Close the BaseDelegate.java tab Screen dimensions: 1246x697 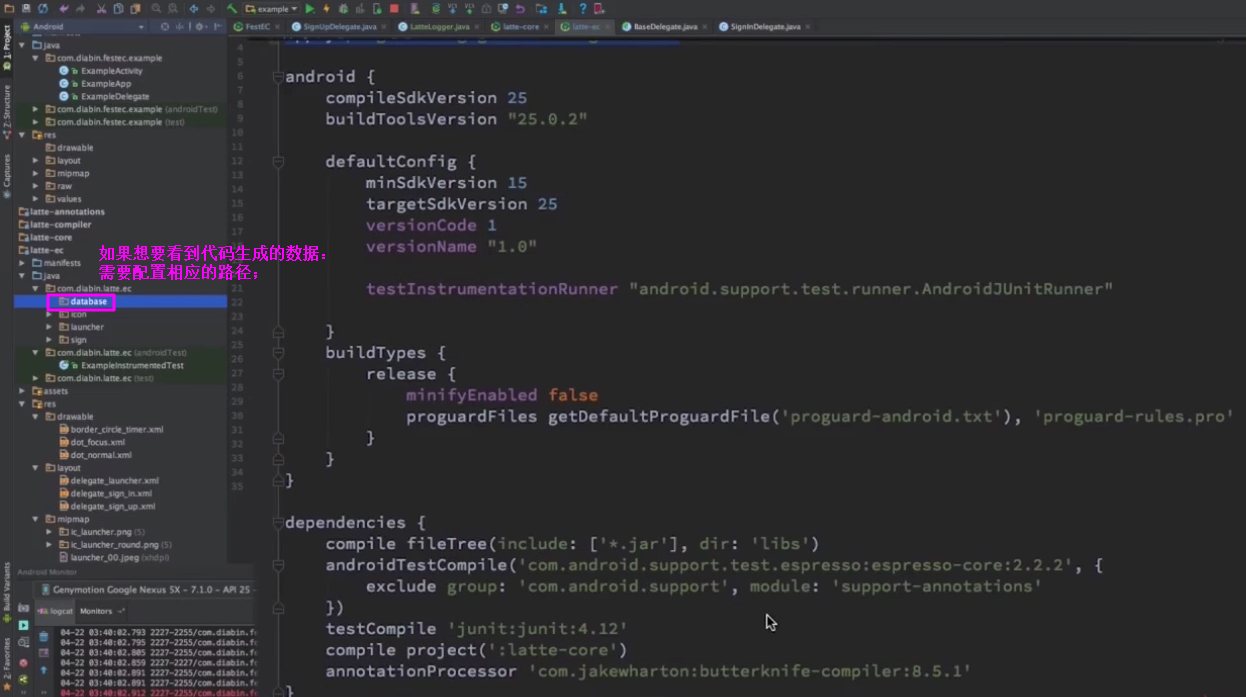704,27
